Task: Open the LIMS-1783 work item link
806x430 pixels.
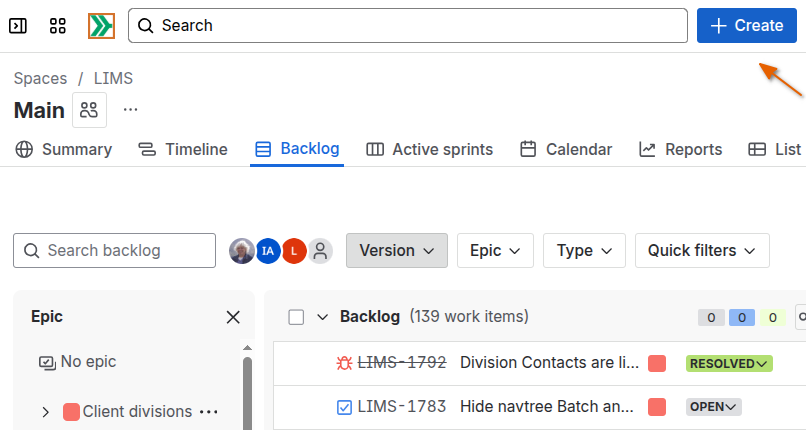Action: tap(401, 407)
